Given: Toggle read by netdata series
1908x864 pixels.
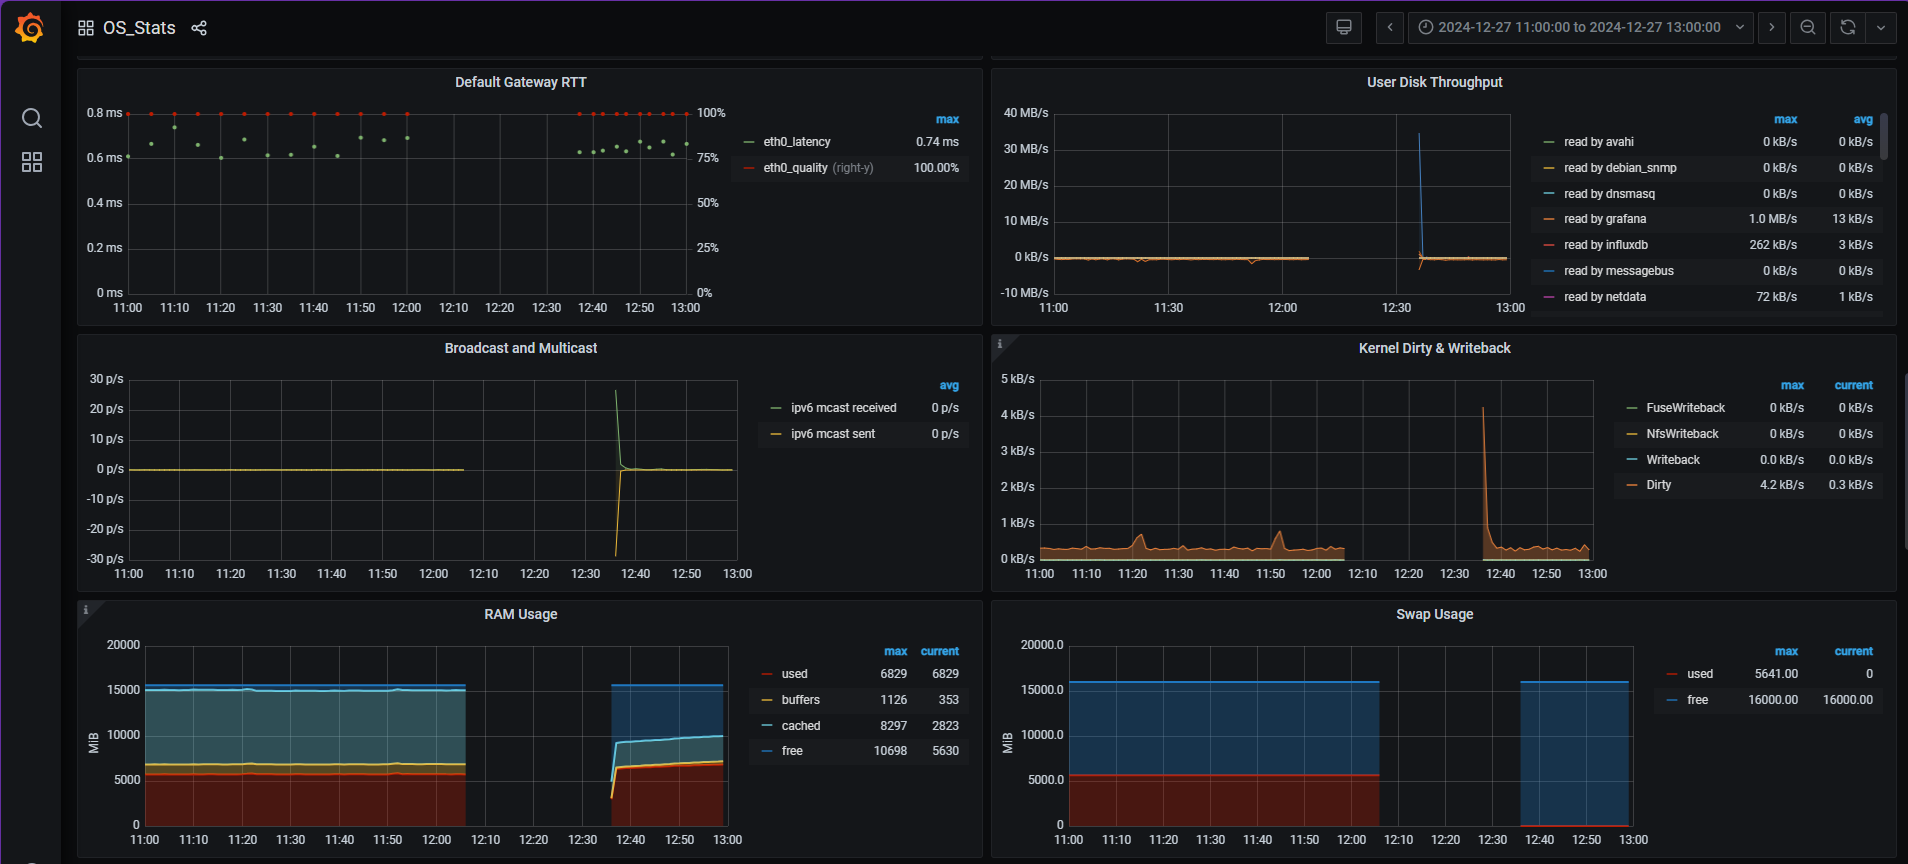Looking at the screenshot, I should (x=1605, y=297).
